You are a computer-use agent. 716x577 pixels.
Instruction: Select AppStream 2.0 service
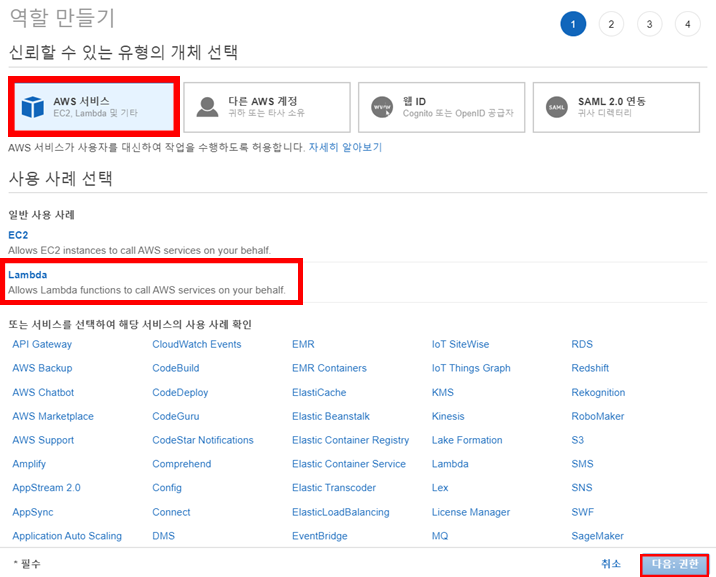point(46,488)
